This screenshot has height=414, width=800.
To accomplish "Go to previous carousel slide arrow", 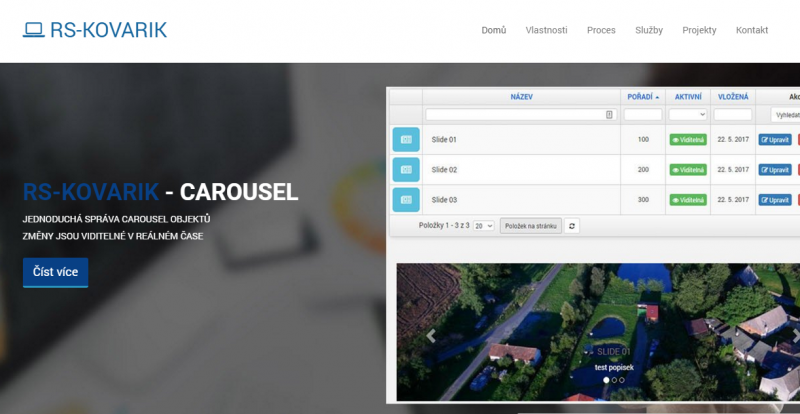I will 431,336.
